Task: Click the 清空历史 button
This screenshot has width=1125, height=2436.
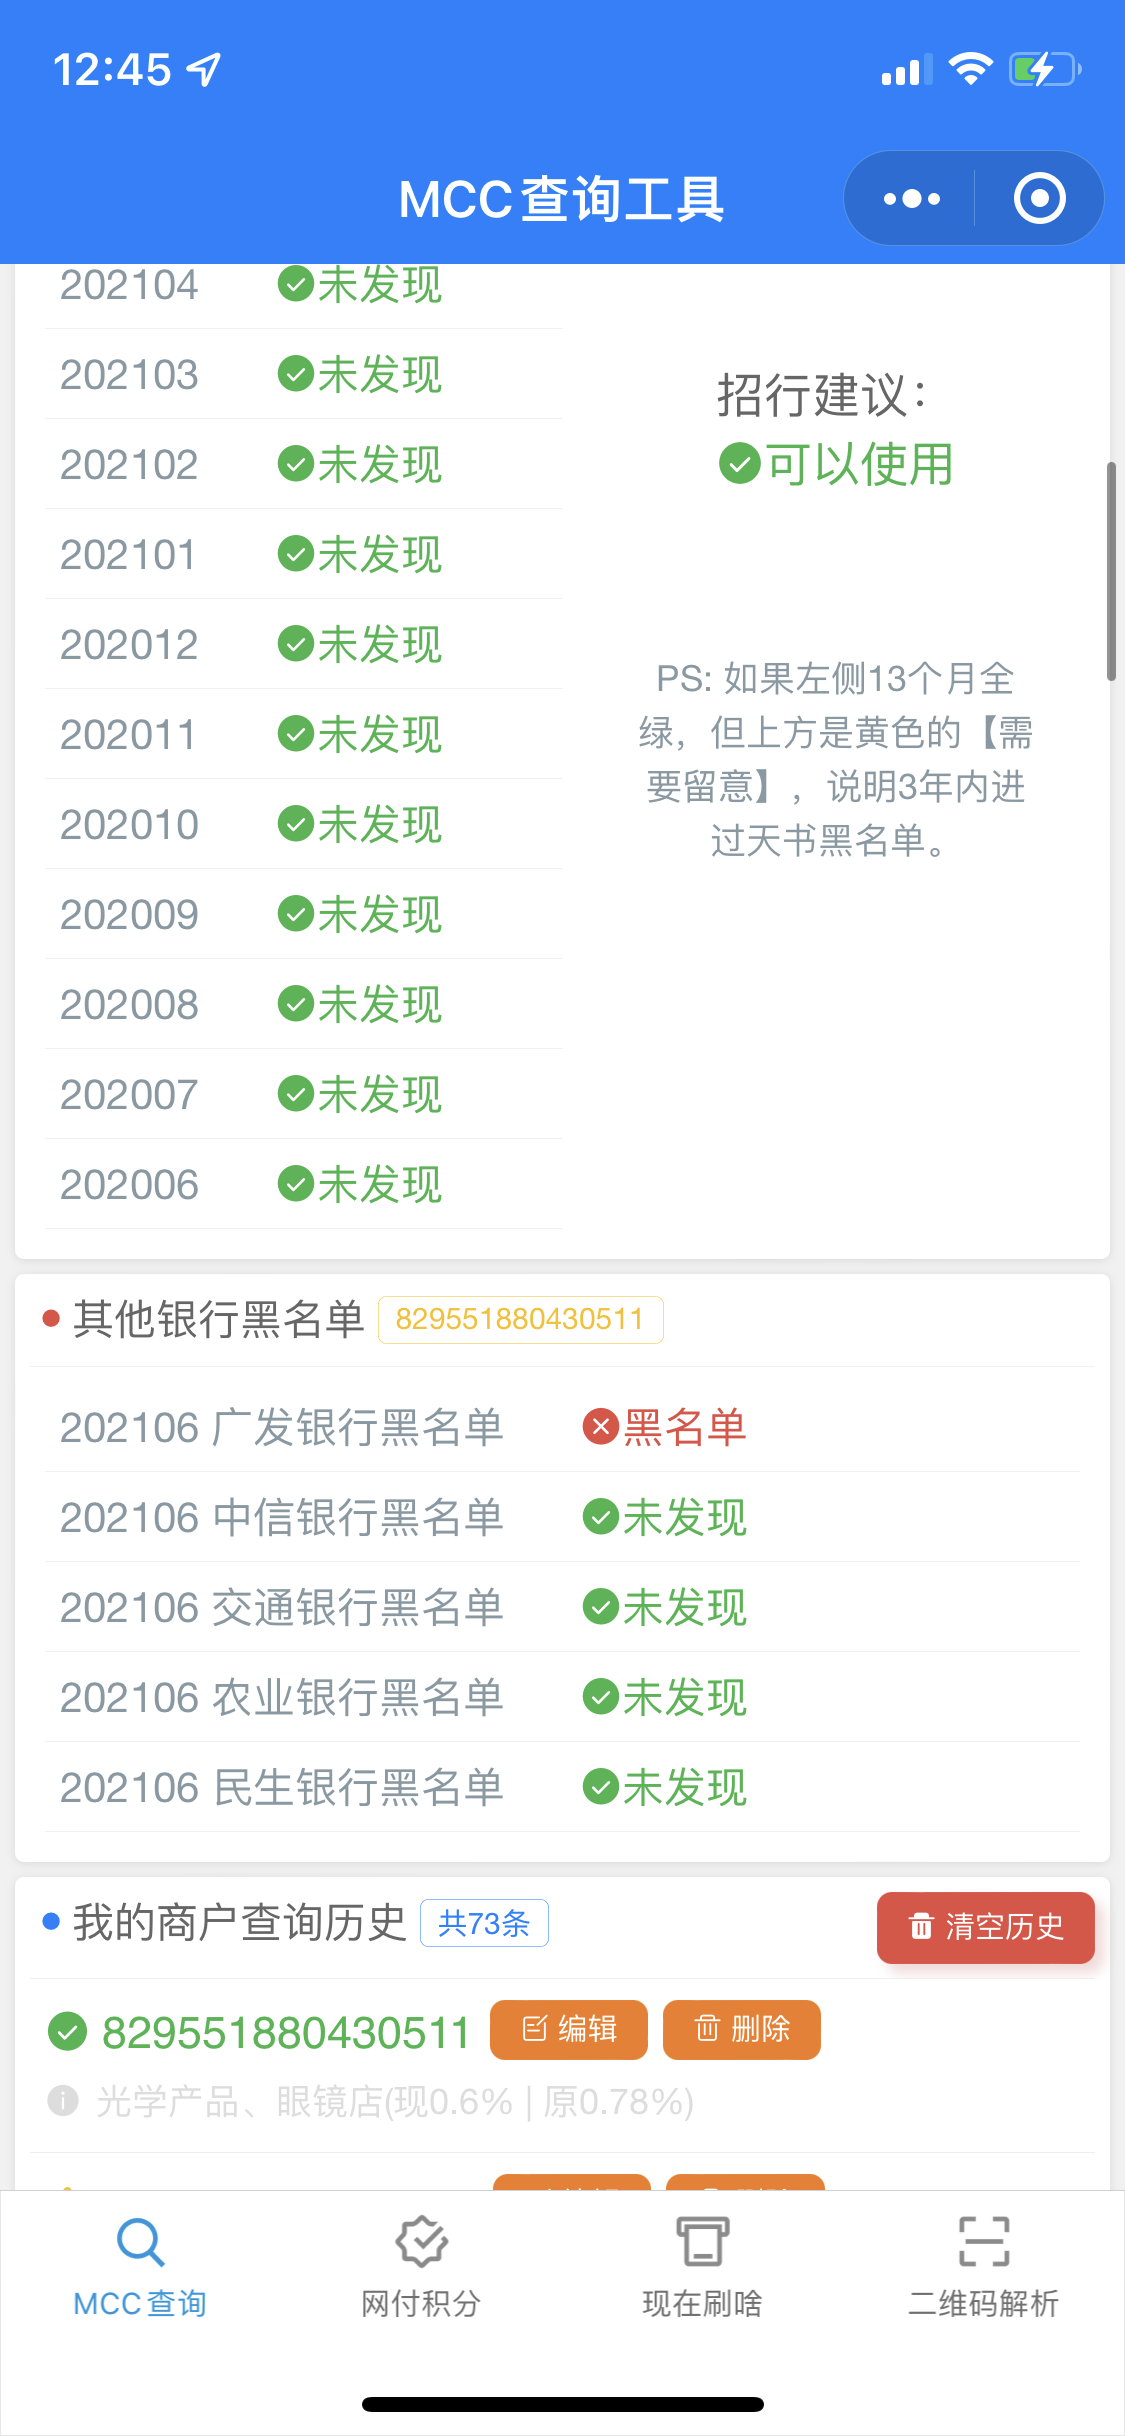Action: tap(985, 1927)
